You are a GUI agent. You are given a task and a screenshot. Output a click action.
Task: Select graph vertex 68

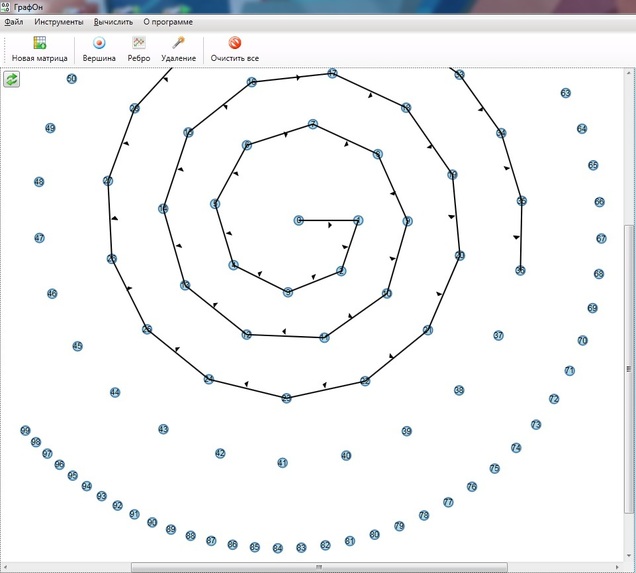(x=599, y=274)
